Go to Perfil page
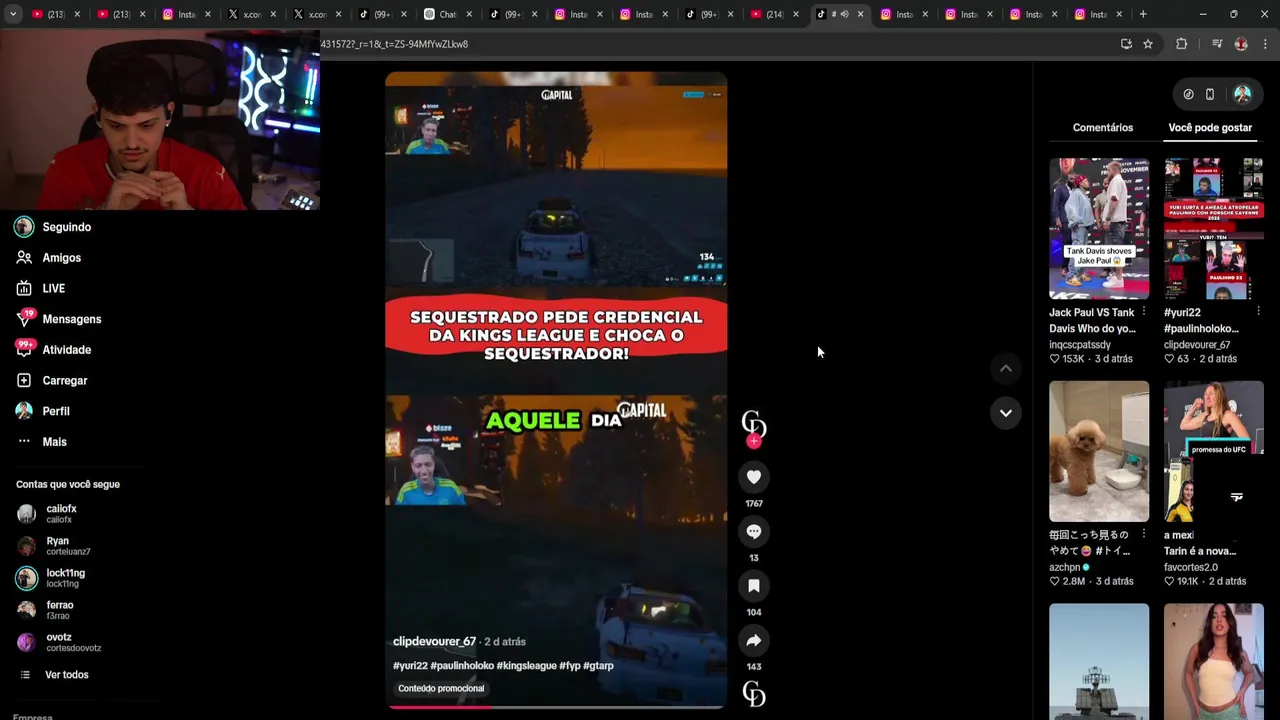Screen dimensions: 1280x720 [x=43, y=411]
